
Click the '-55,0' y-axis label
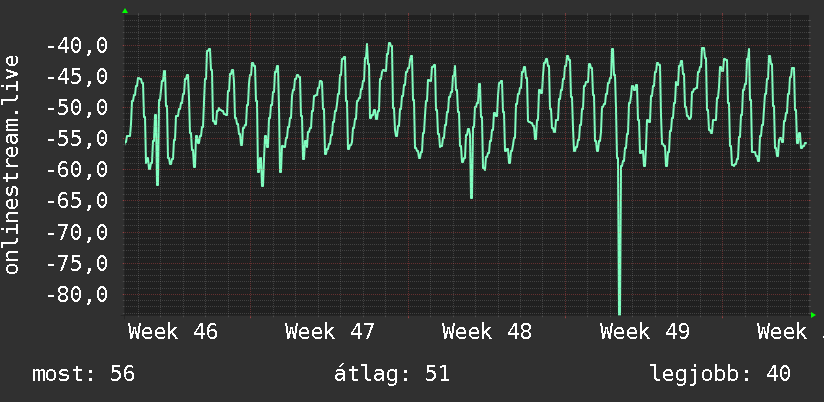77,139
